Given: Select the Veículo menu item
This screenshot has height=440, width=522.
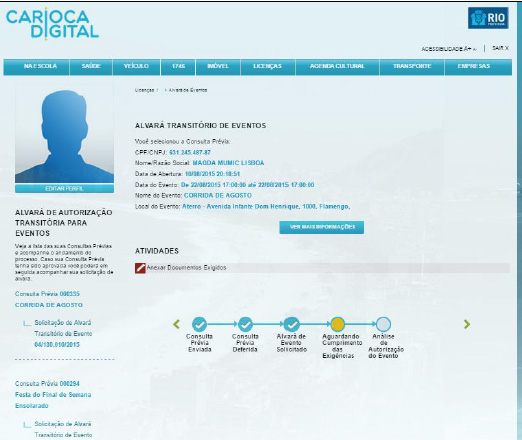Looking at the screenshot, I should coord(136,67).
